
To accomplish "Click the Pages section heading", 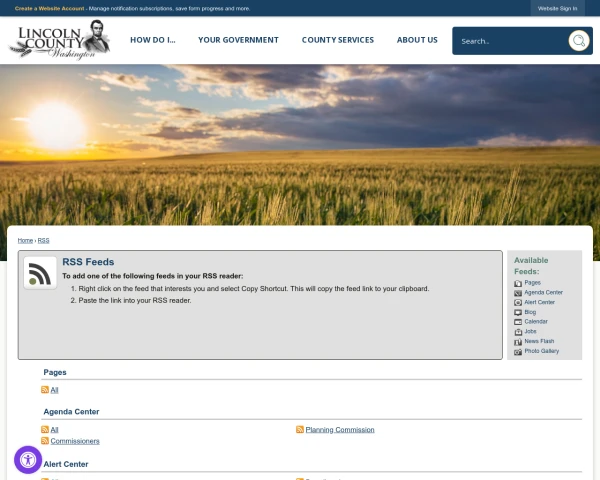I will [55, 372].
